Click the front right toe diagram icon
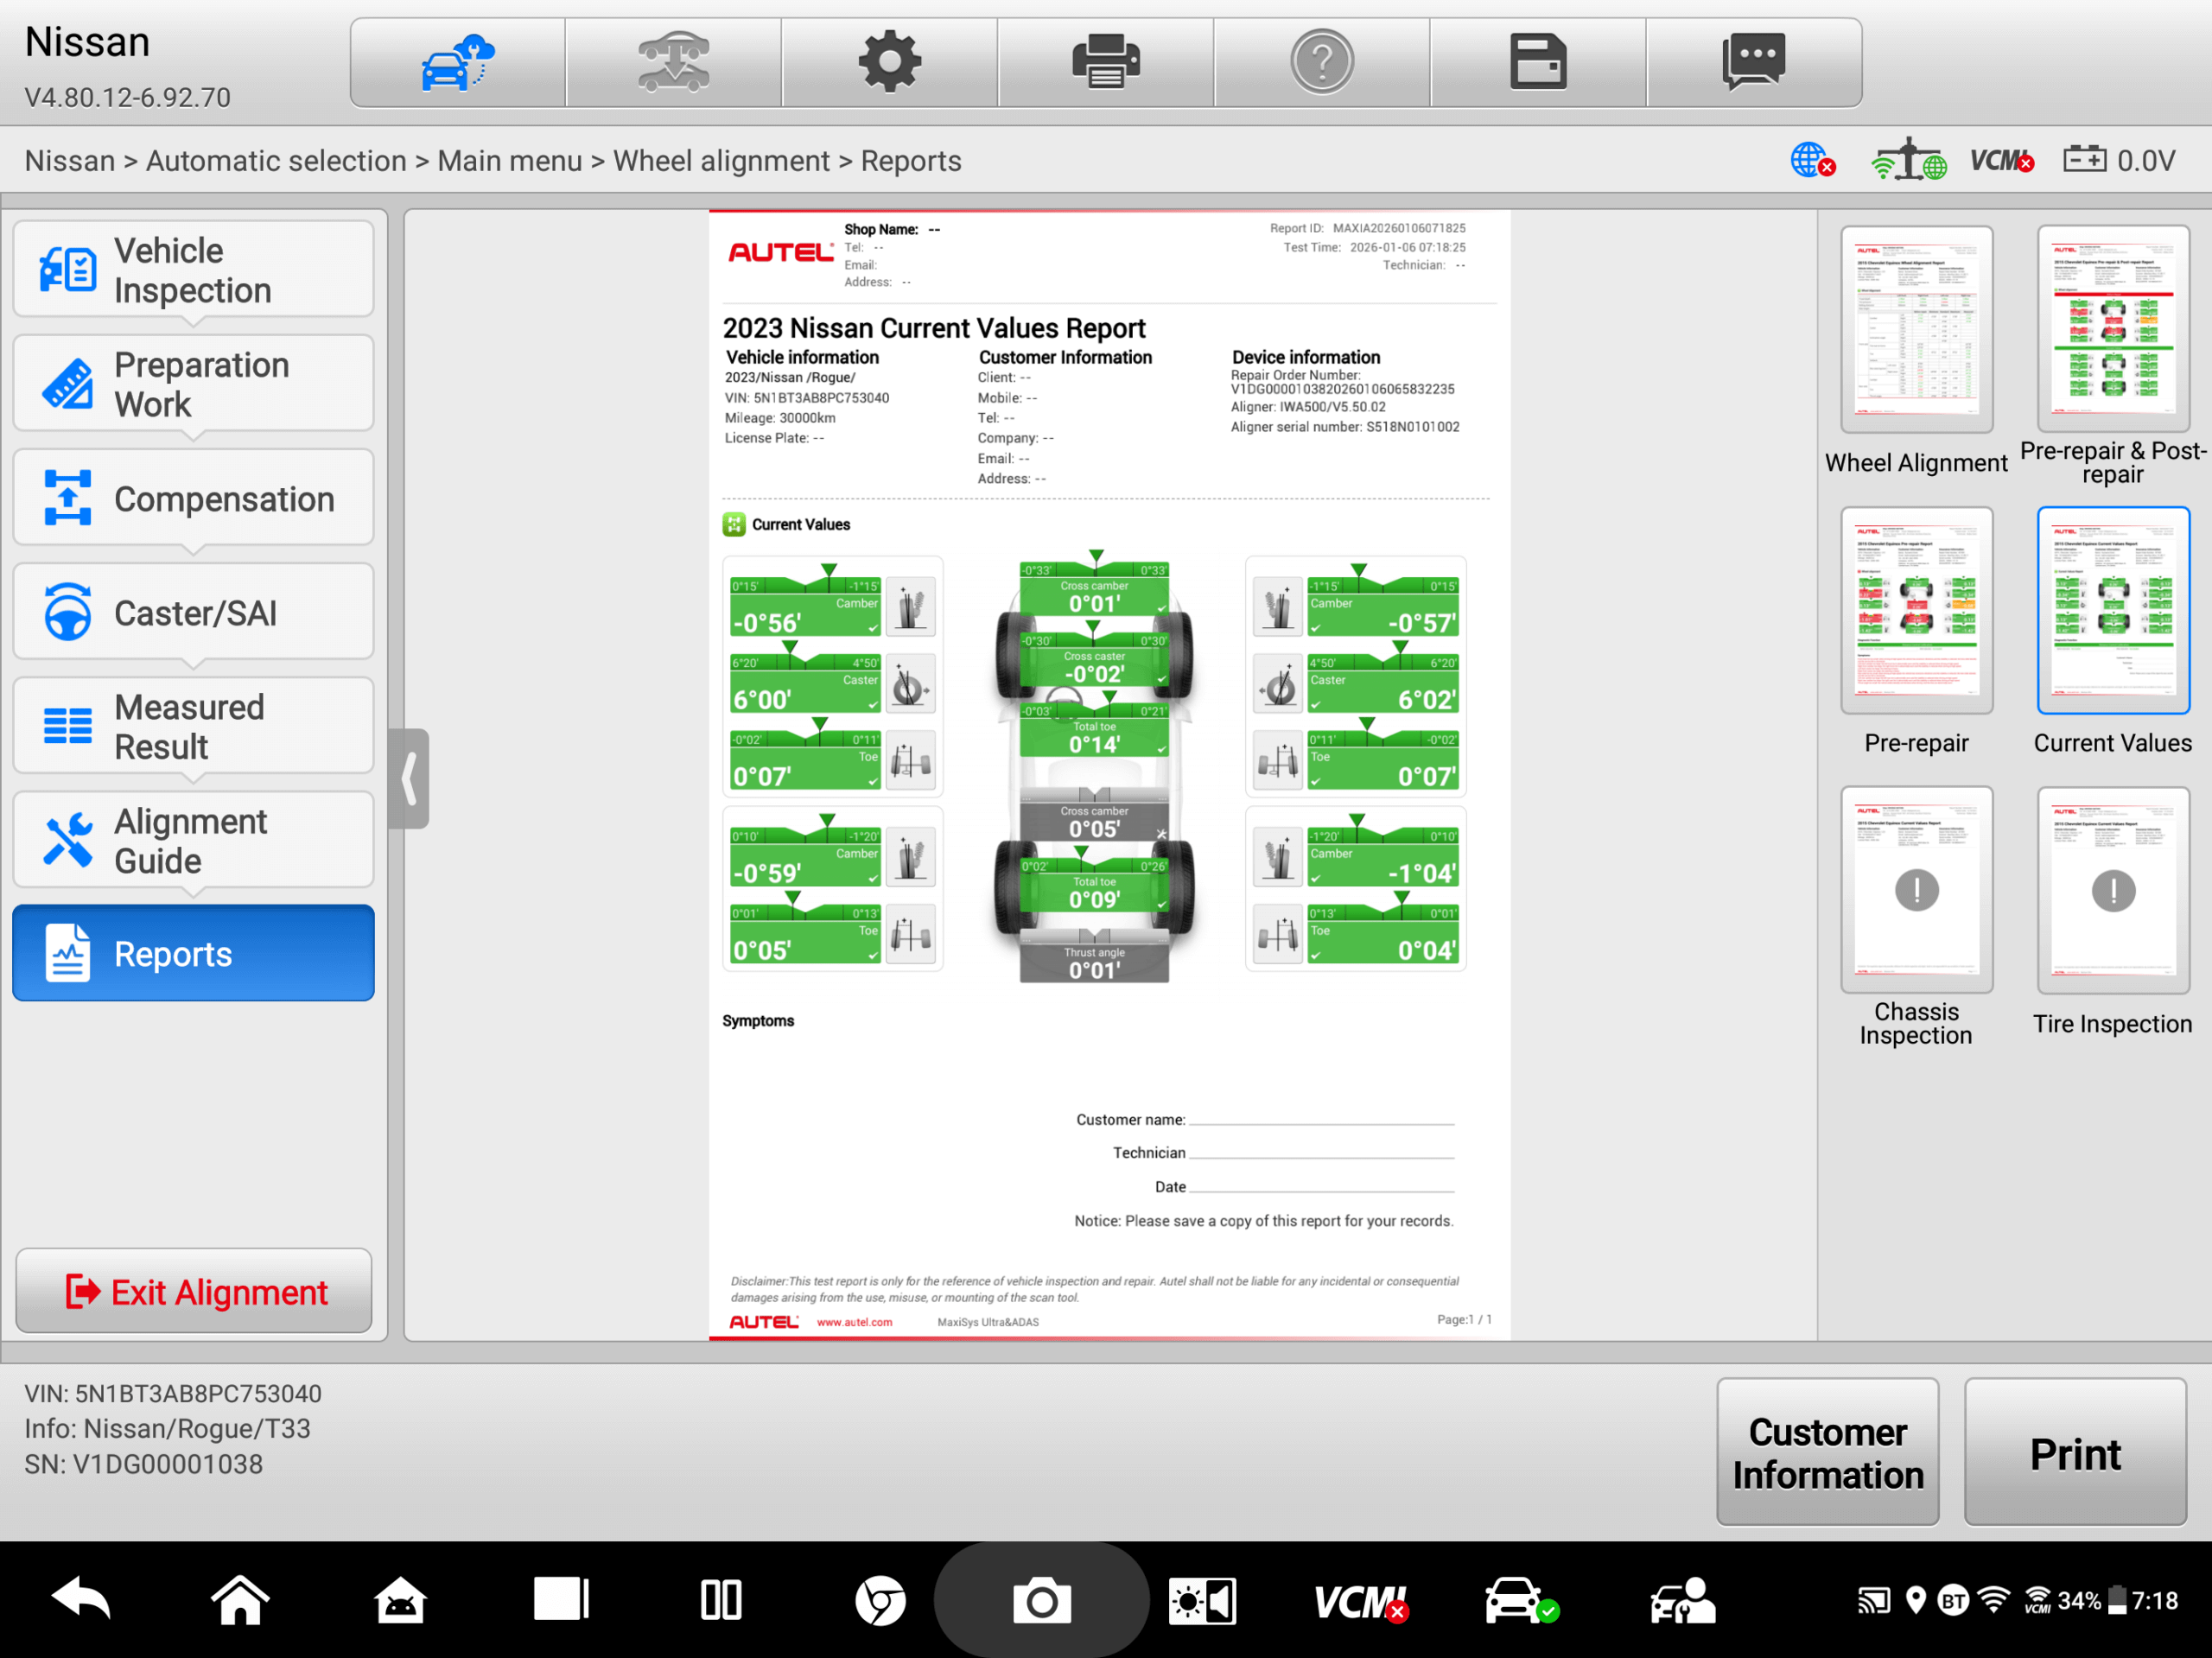The width and height of the screenshot is (2212, 1658). [x=1278, y=761]
